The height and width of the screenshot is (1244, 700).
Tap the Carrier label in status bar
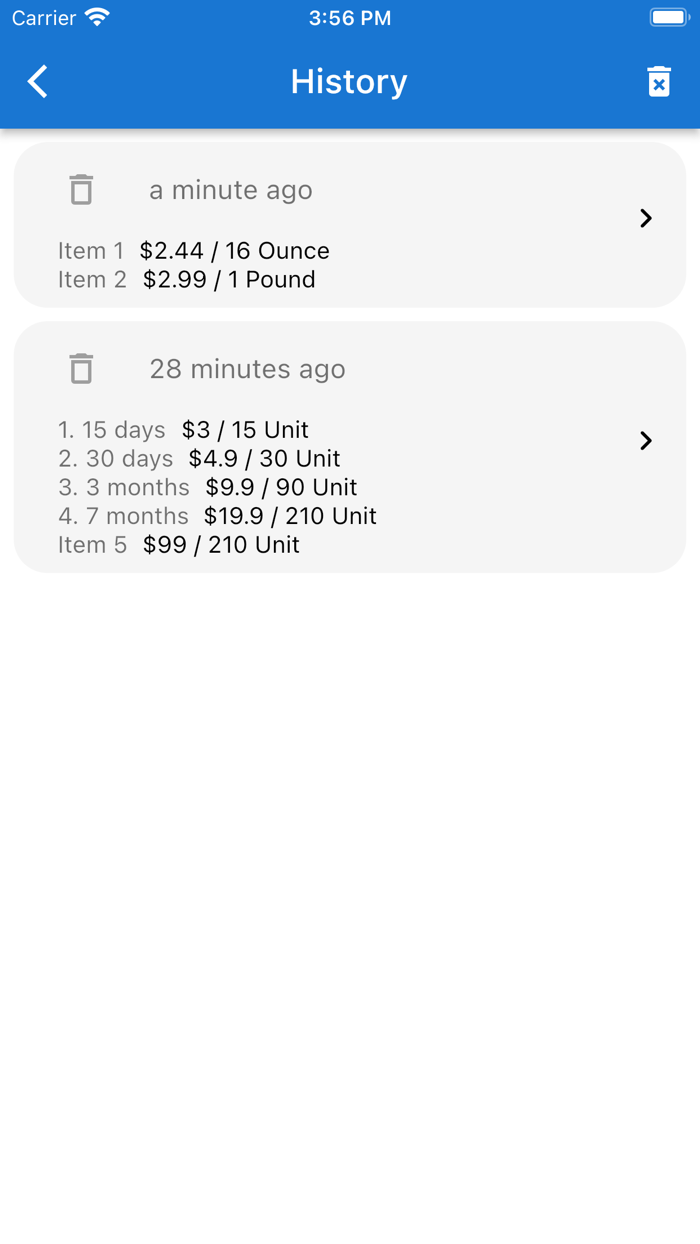[44, 18]
